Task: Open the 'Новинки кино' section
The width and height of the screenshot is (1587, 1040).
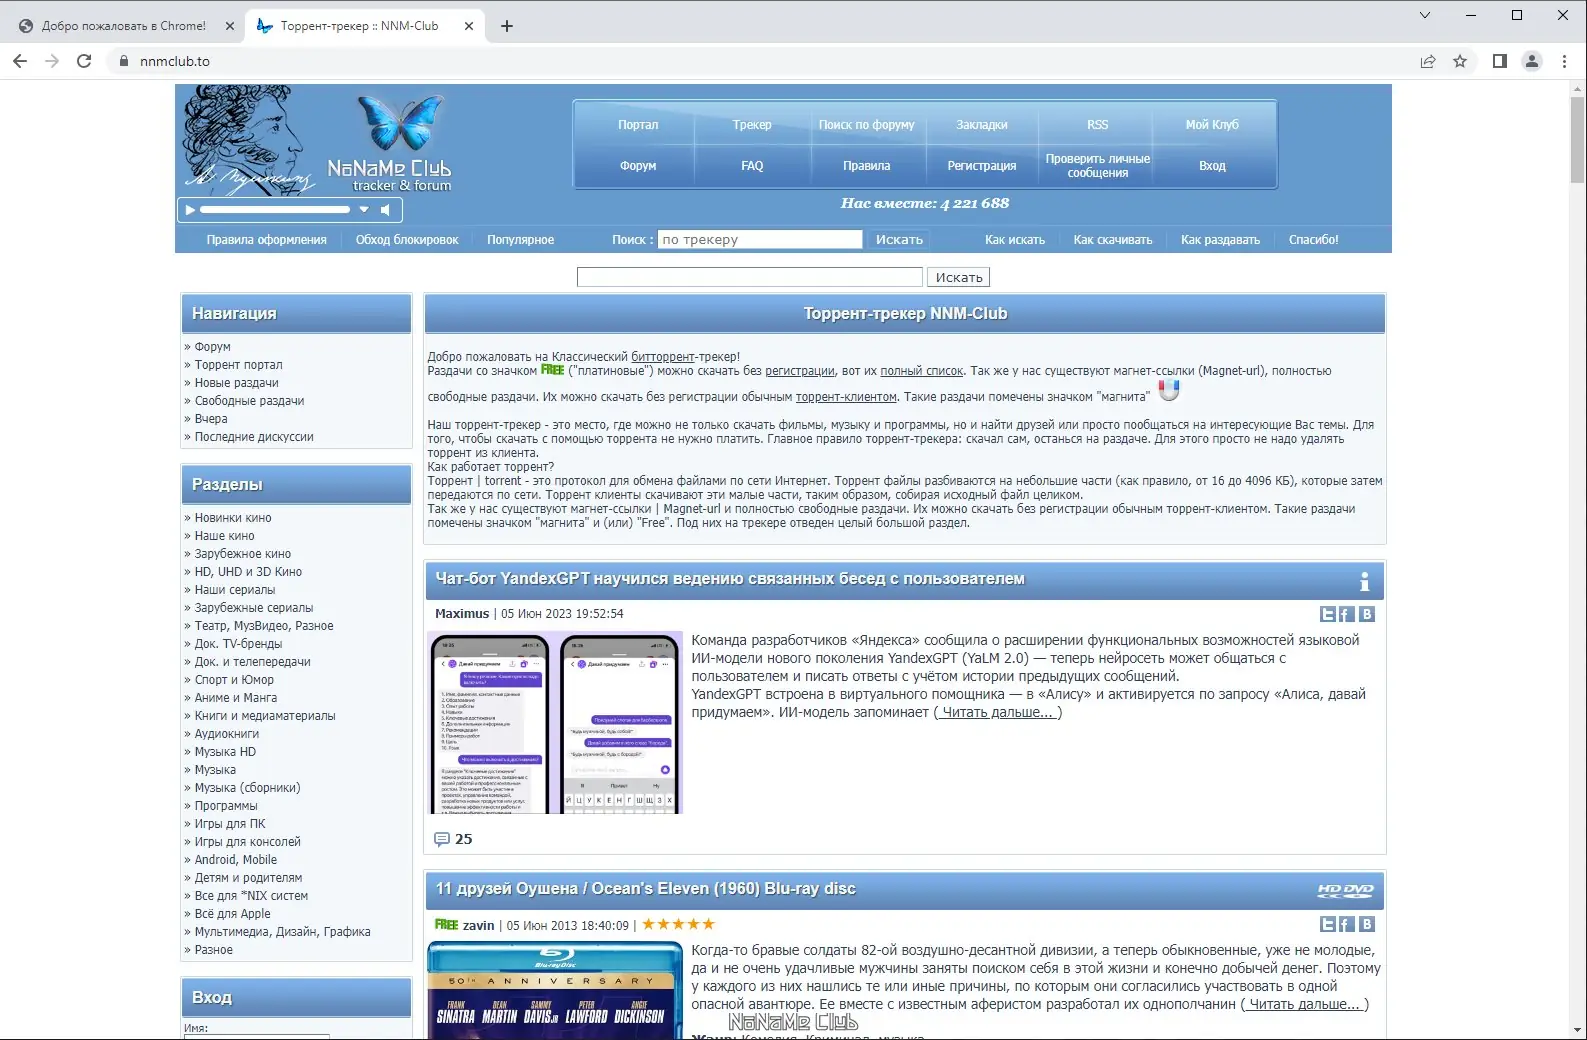Action: point(233,518)
